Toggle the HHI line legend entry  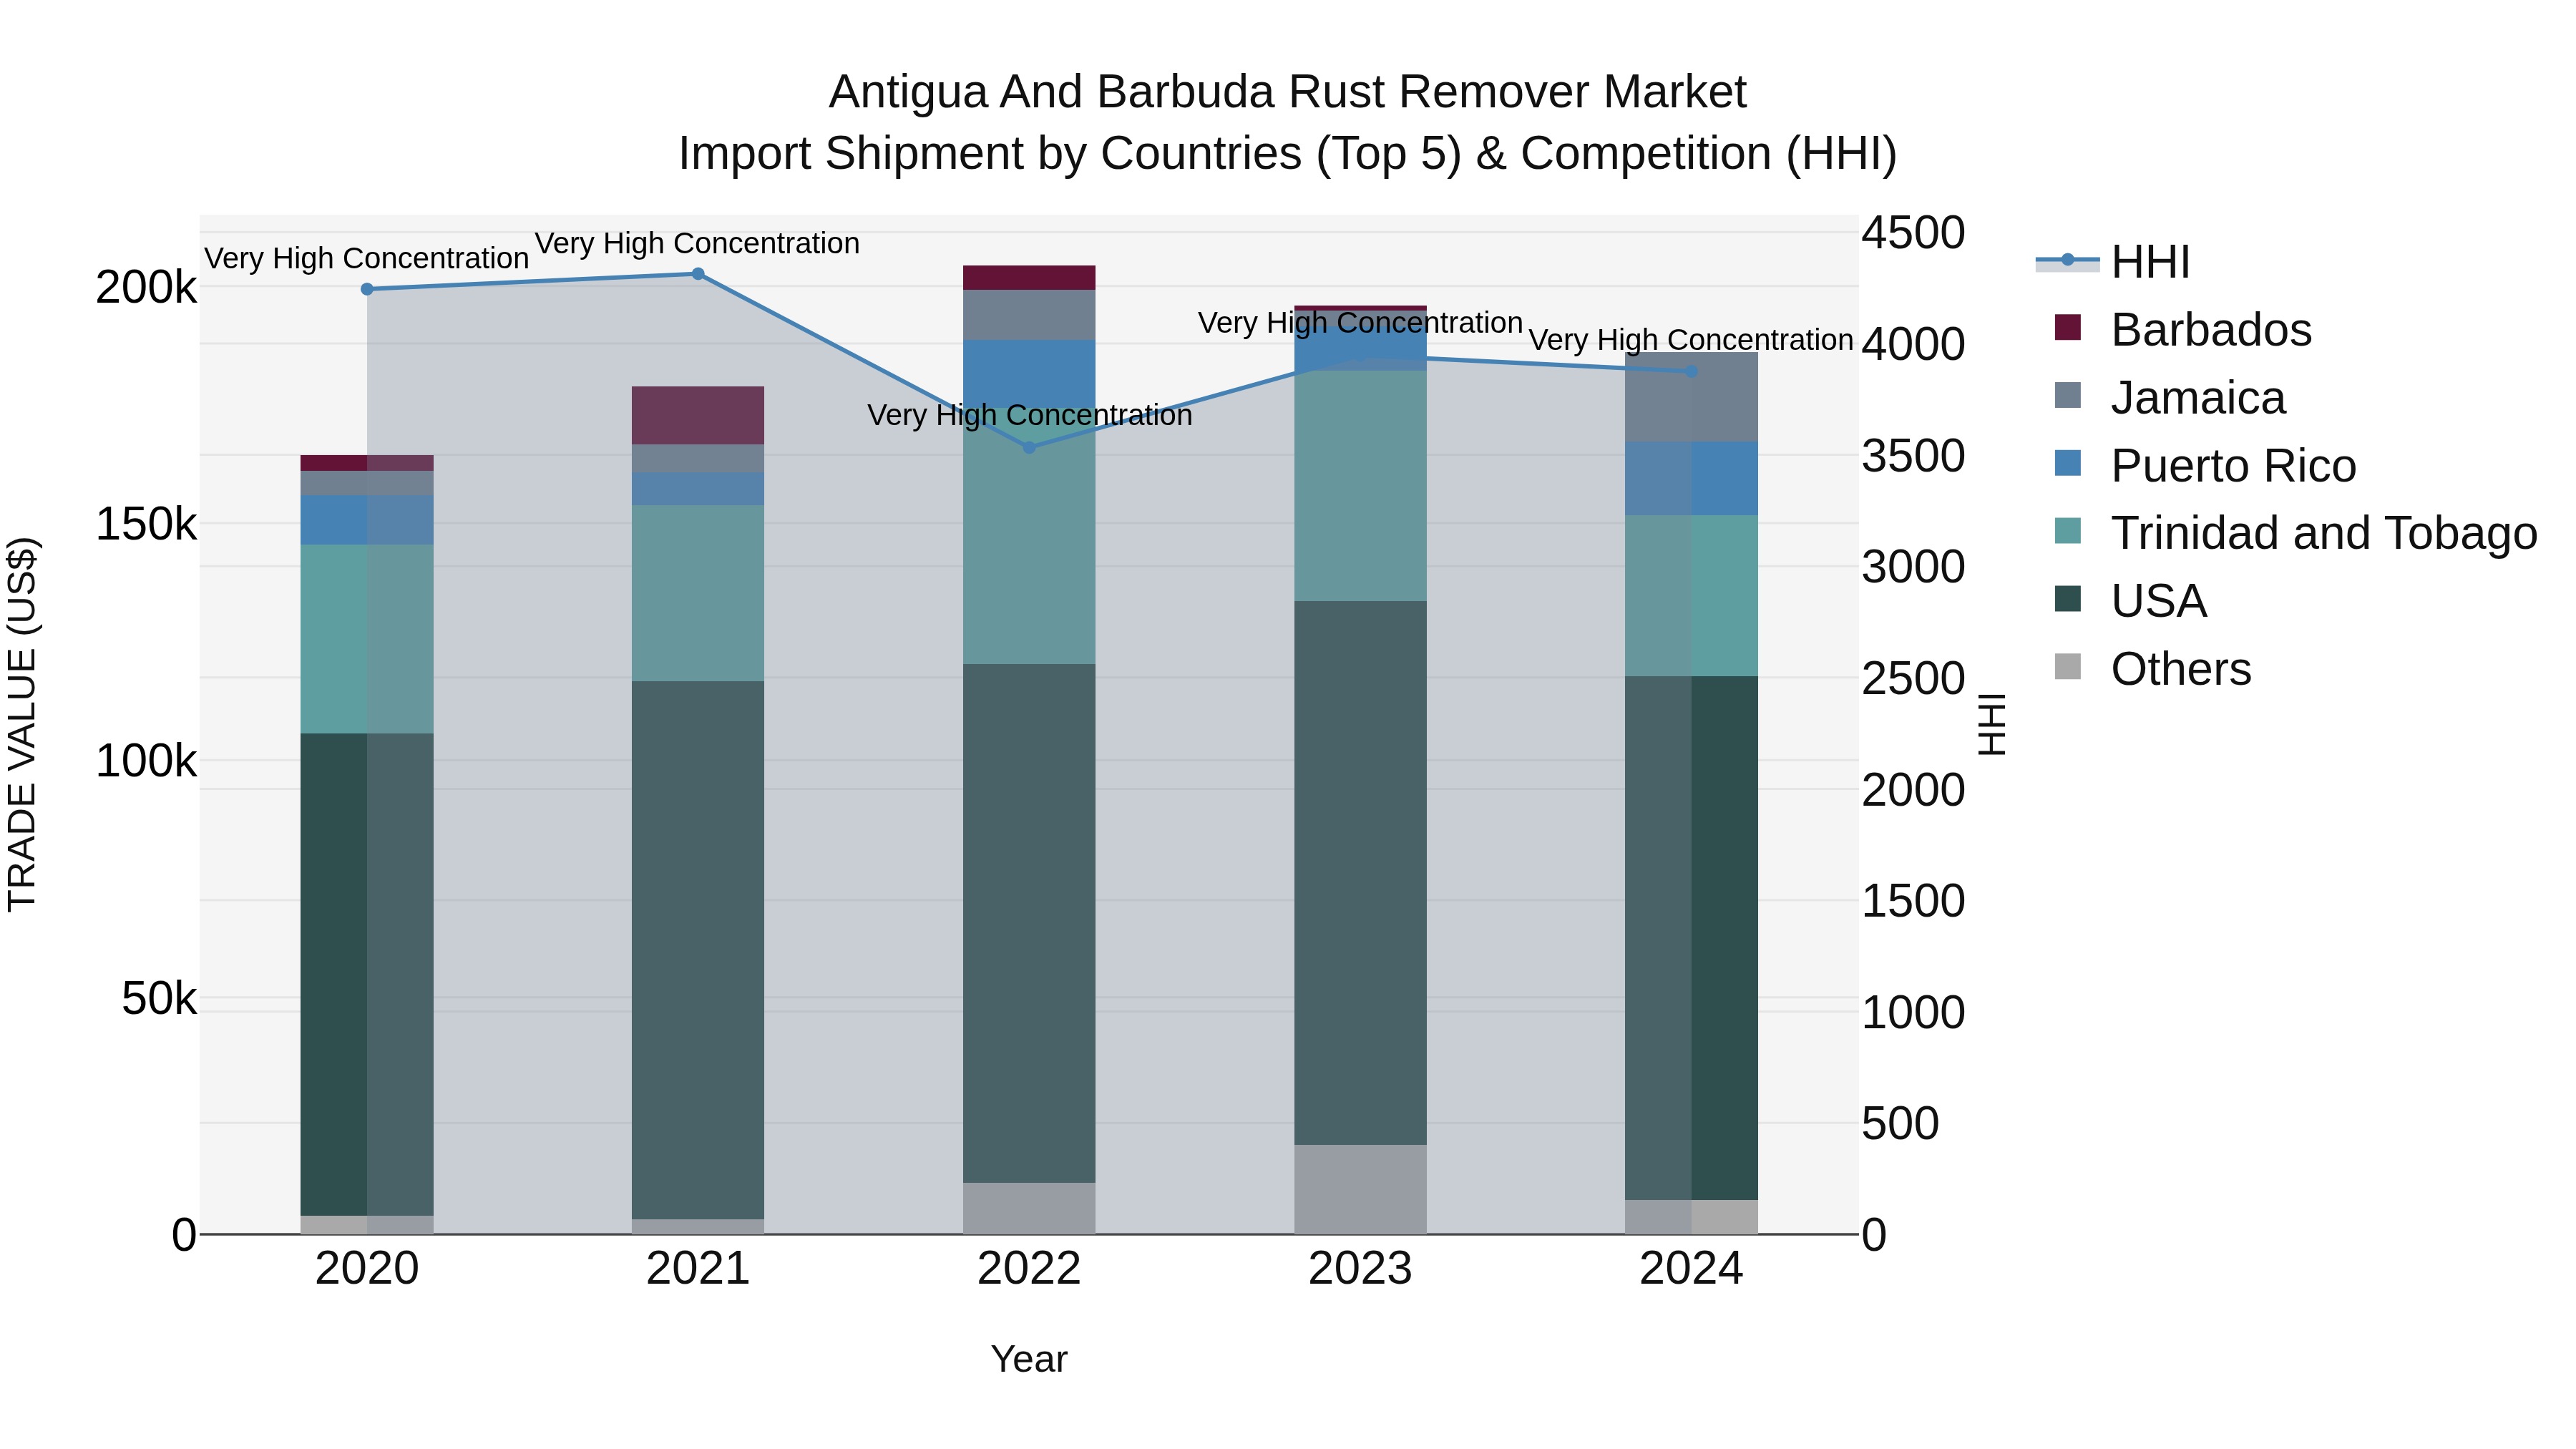[2113, 262]
